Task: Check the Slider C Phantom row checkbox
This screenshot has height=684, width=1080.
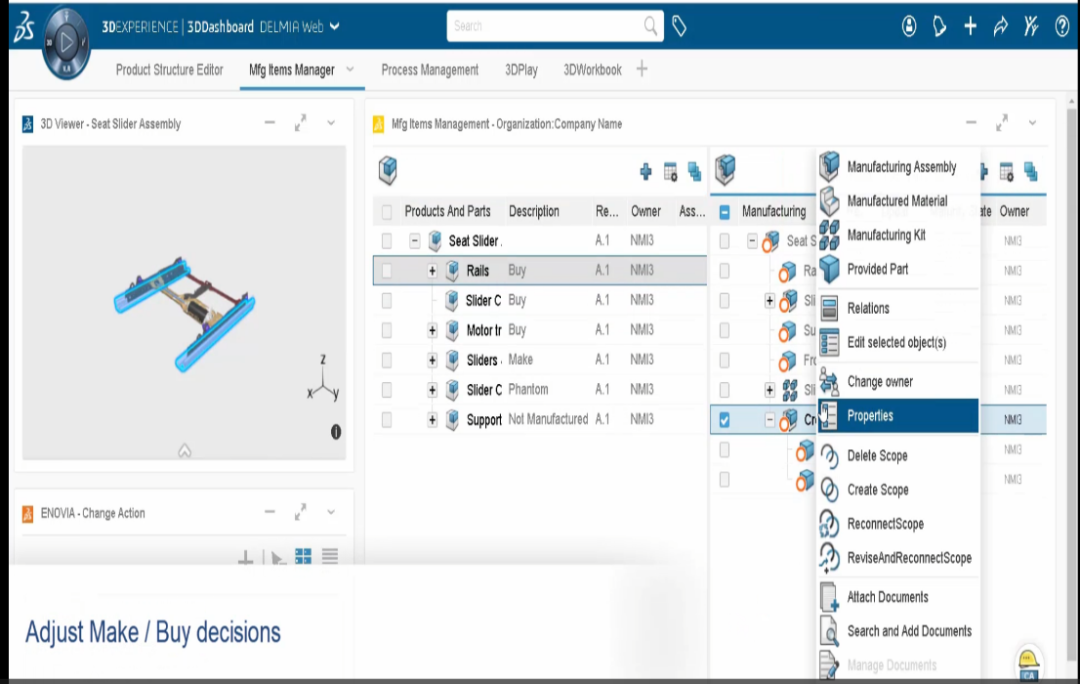Action: [x=386, y=390]
